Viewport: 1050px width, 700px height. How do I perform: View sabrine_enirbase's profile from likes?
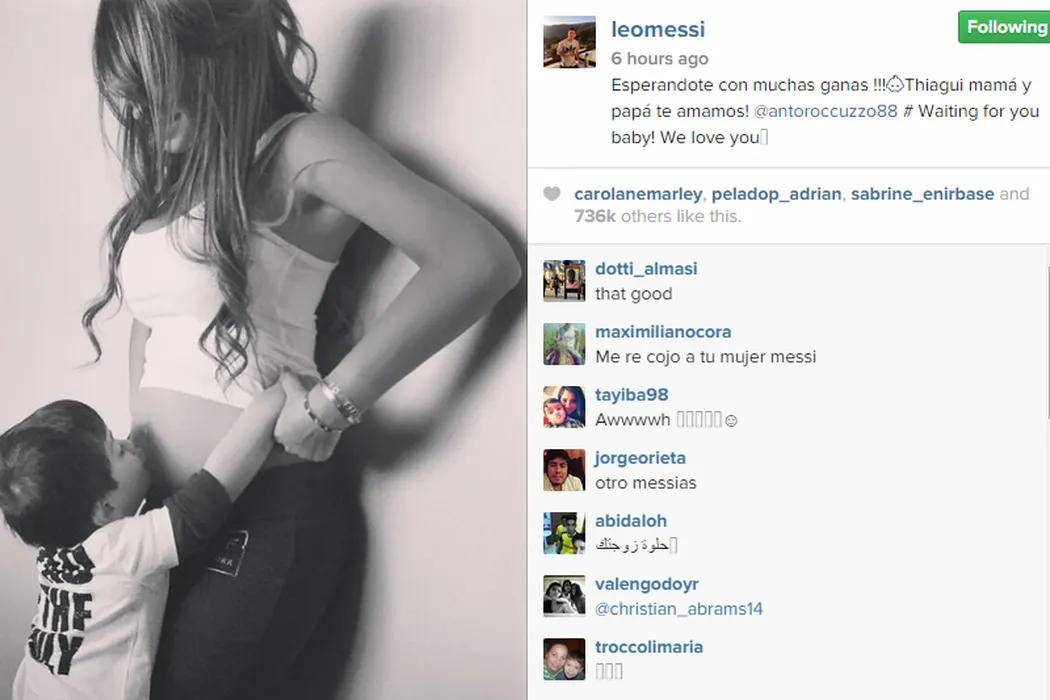click(x=922, y=194)
